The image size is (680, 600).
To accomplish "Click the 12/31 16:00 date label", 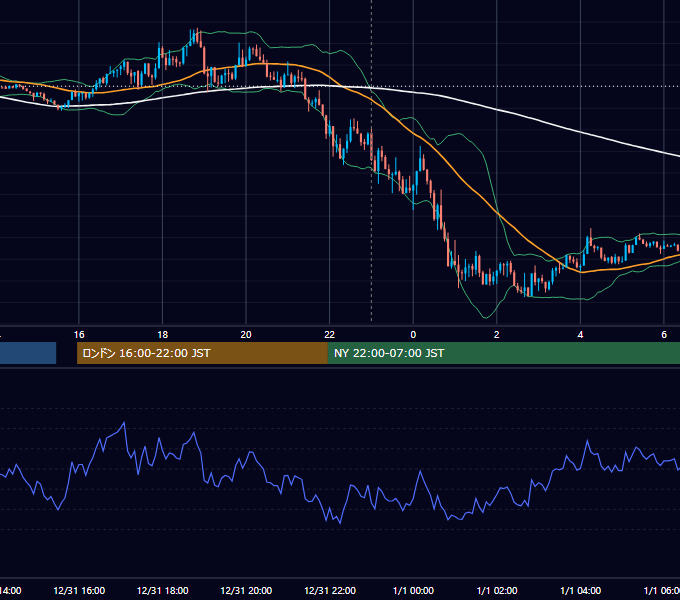I will click(79, 590).
